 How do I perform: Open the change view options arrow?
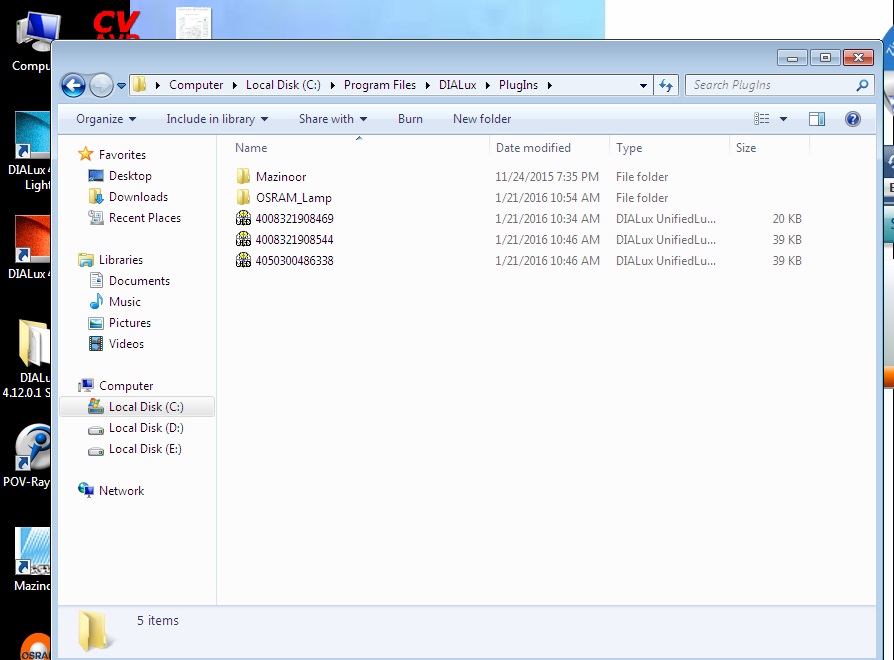(x=783, y=119)
